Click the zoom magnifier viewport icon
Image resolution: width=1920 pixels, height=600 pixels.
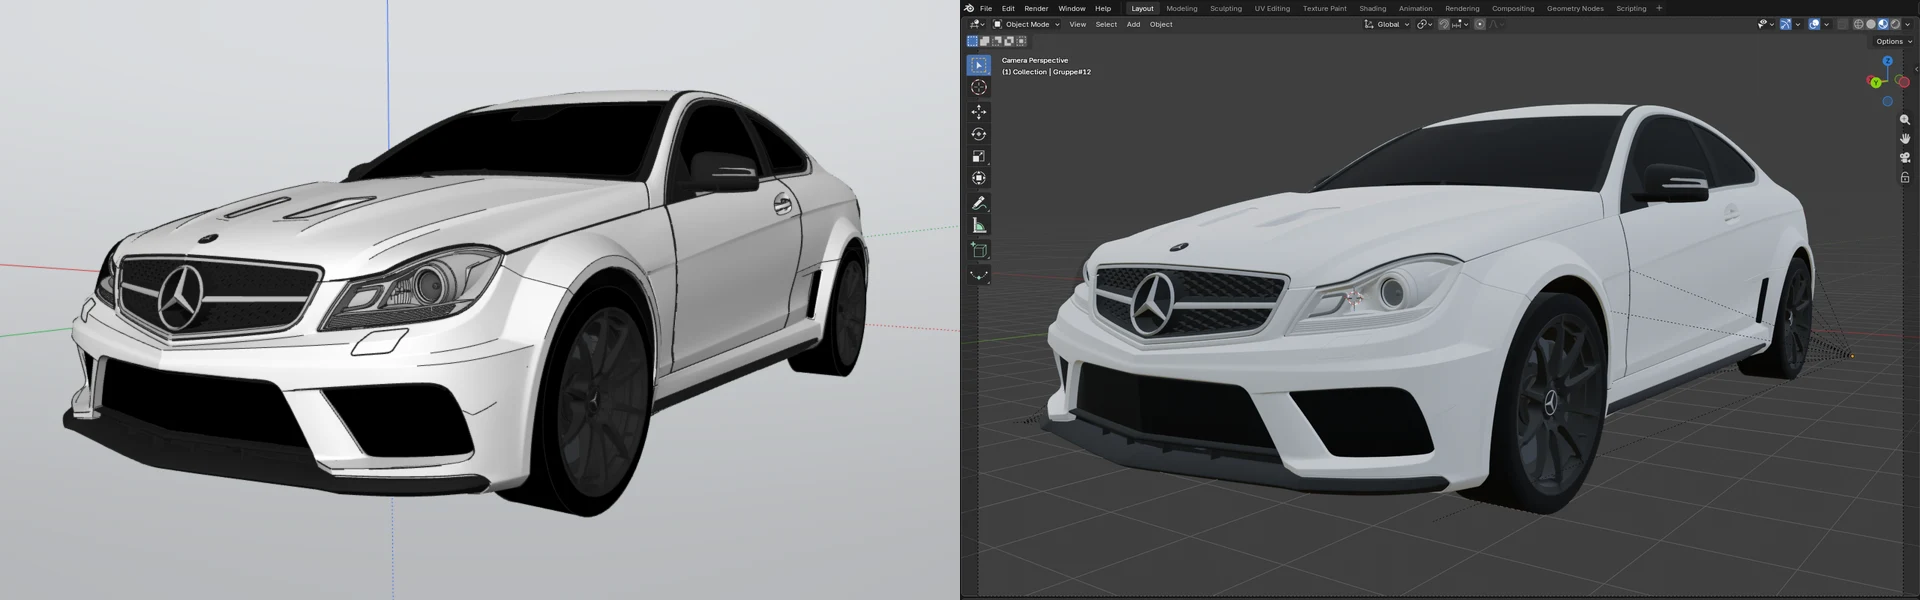[1905, 120]
